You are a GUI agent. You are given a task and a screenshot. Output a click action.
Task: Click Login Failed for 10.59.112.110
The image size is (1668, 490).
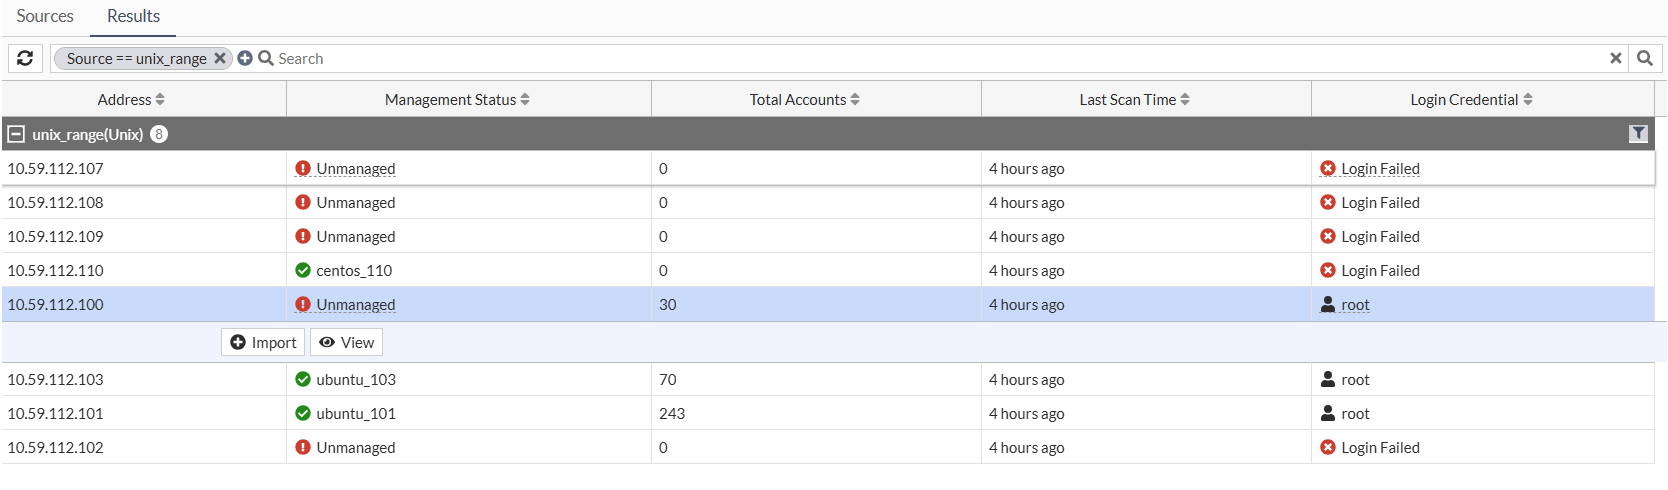coord(1380,270)
